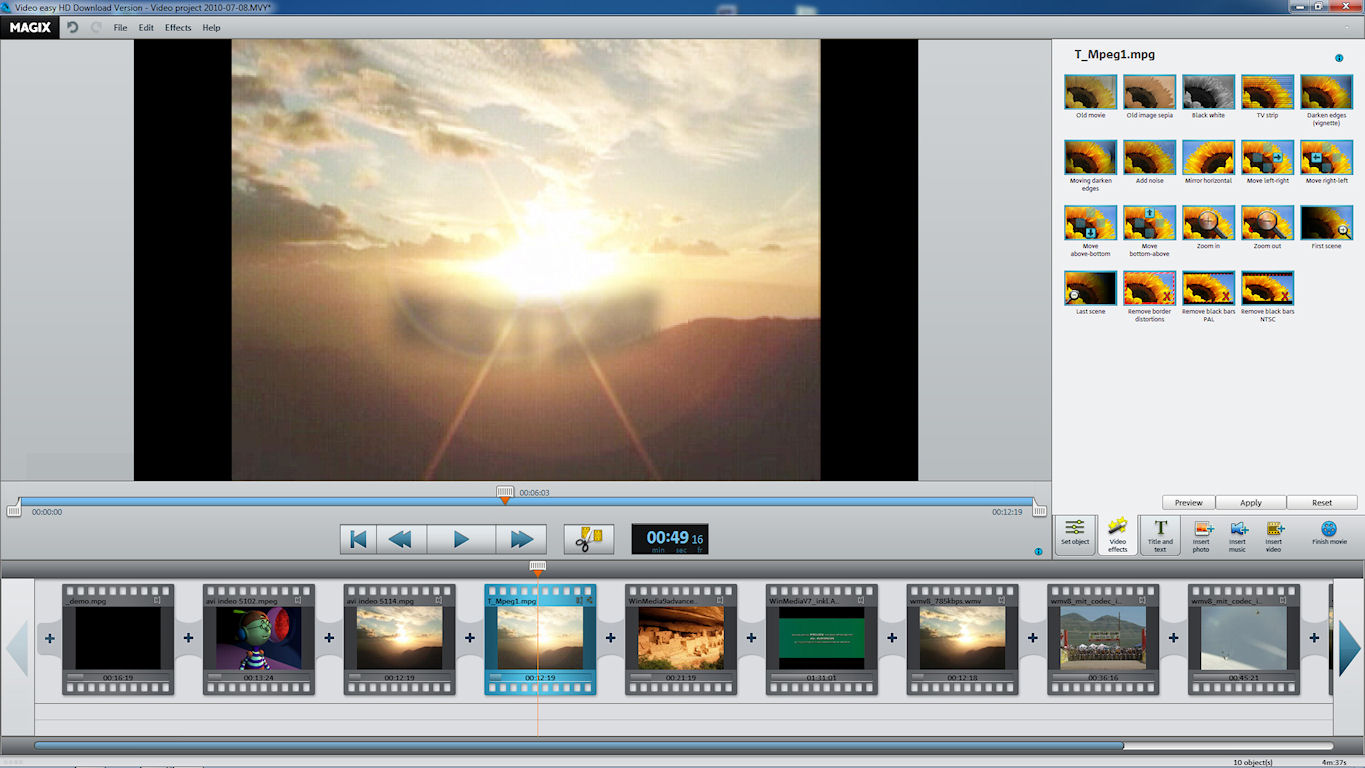
Task: Switch to the Video effects tab
Action: pos(1117,533)
